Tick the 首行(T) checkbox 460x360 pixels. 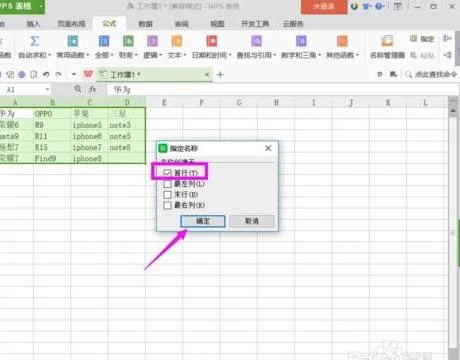pos(167,173)
